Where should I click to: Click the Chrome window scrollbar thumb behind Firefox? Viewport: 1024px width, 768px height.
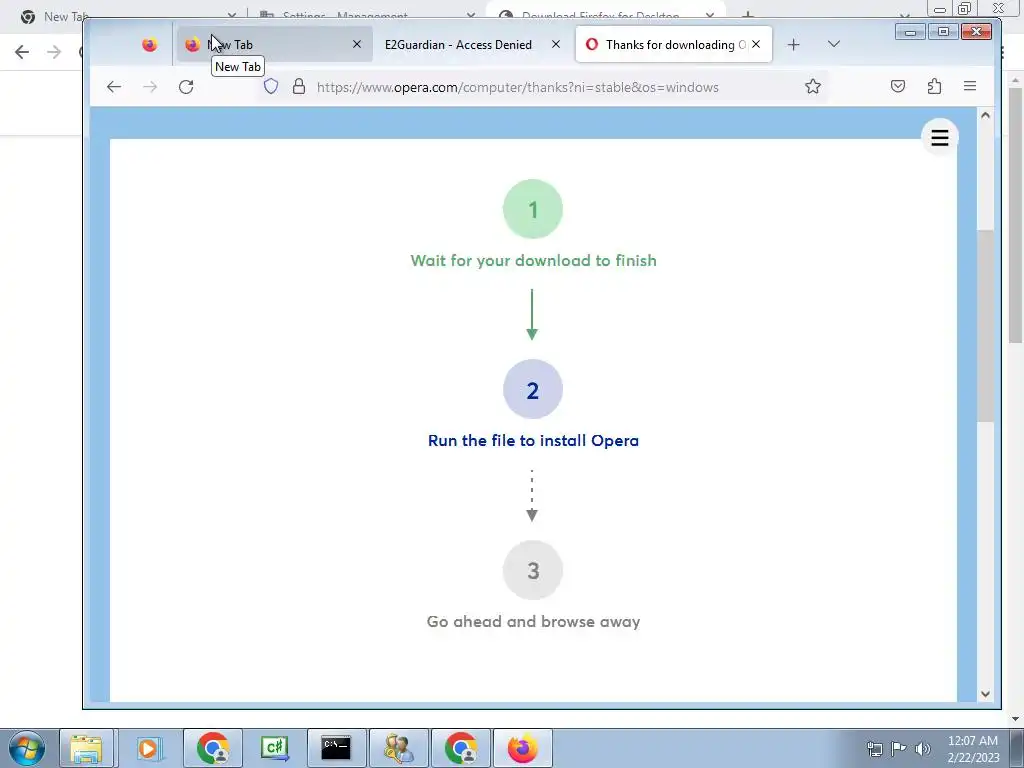click(x=1015, y=216)
